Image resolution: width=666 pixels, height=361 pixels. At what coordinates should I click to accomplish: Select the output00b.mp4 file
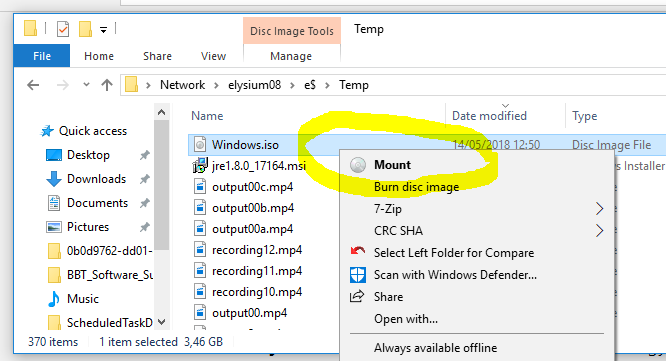(x=253, y=208)
